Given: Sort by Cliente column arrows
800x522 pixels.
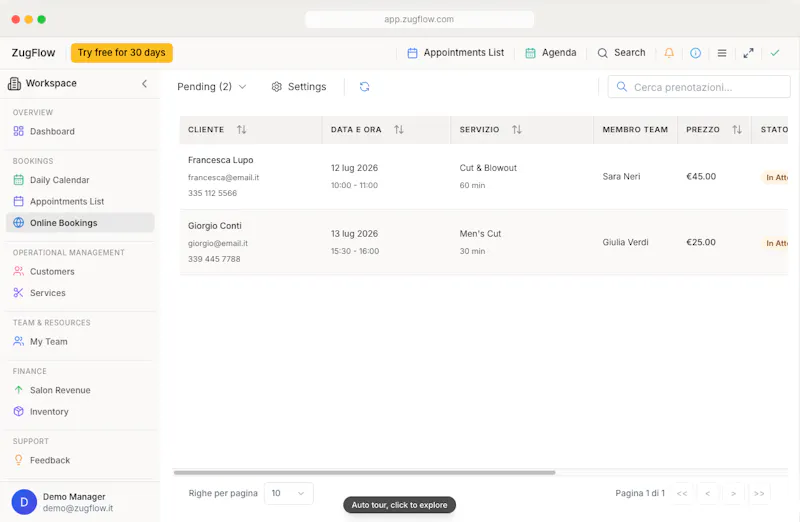Looking at the screenshot, I should pos(241,130).
